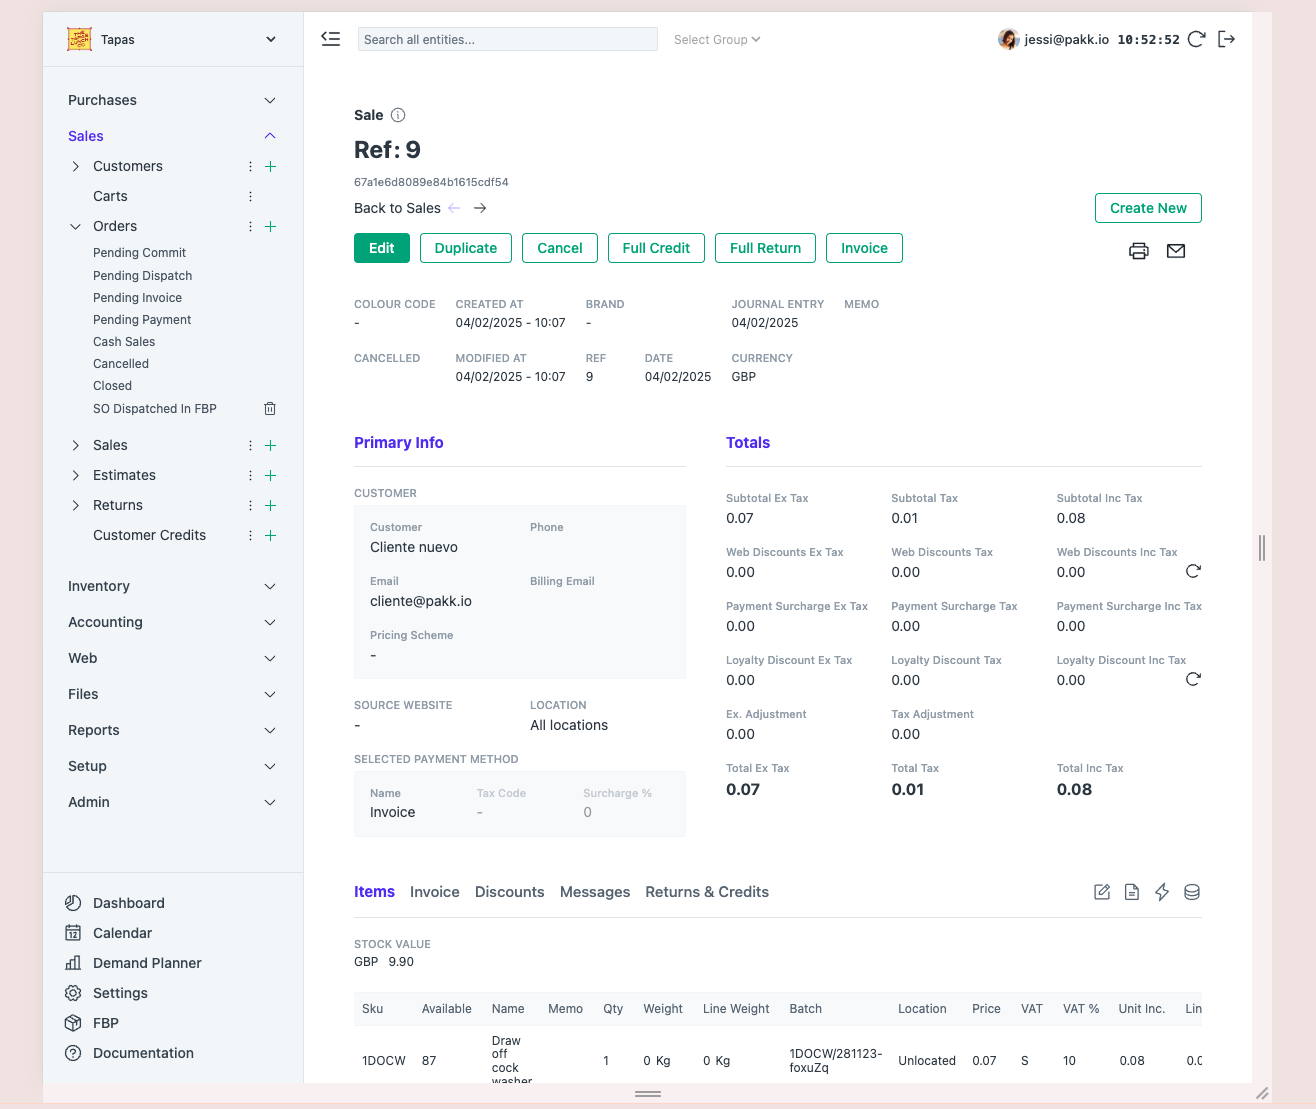Click the lightning bolt icon

1162,892
